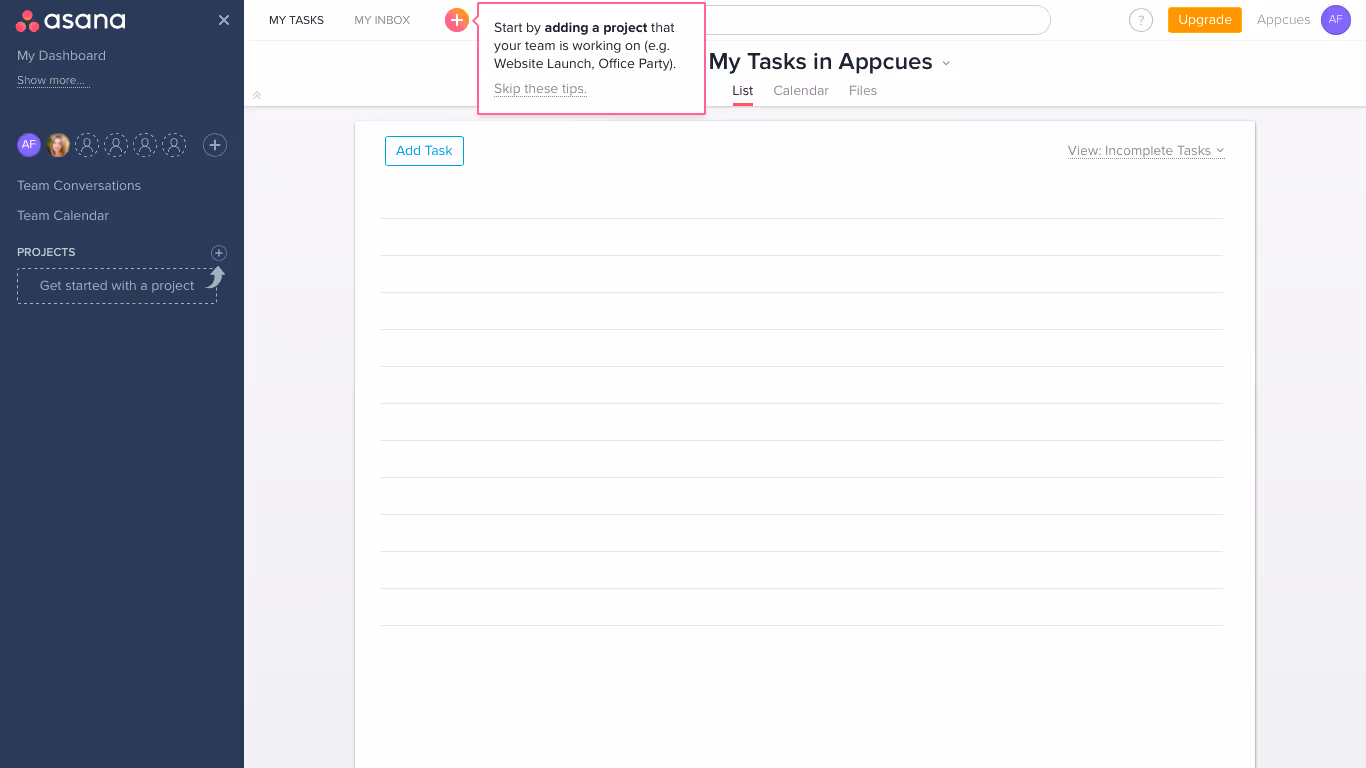Screen dimensions: 1366x768
Task: Open the help question mark icon
Action: point(1141,20)
